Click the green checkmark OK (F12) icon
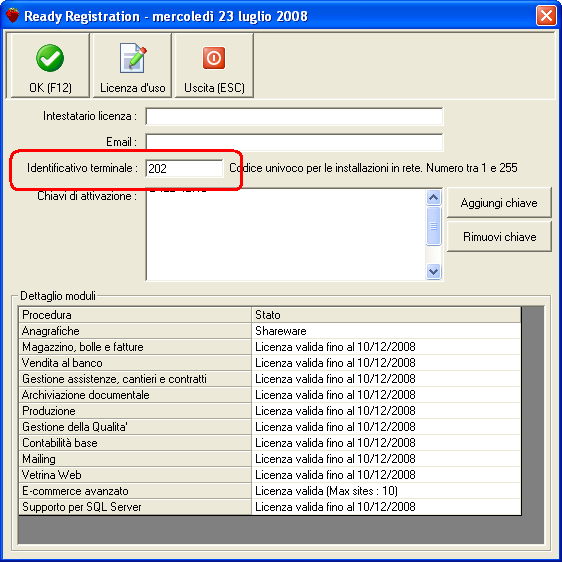The width and height of the screenshot is (562, 562). tap(50, 58)
